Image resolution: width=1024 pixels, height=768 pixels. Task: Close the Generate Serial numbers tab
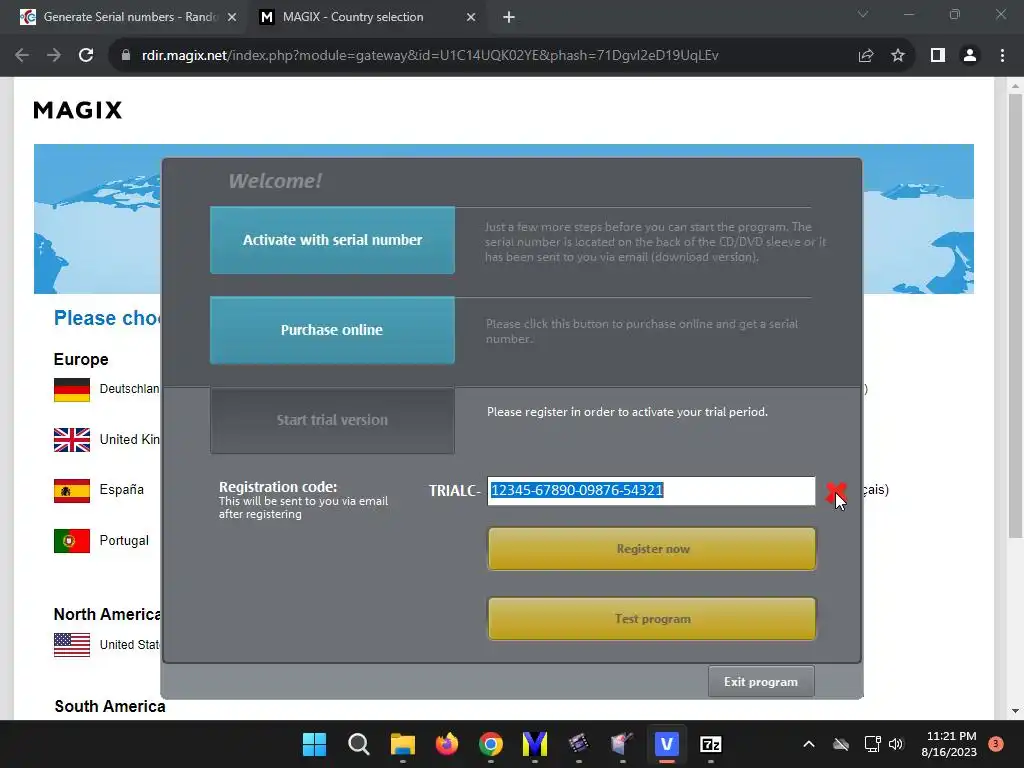(x=232, y=18)
